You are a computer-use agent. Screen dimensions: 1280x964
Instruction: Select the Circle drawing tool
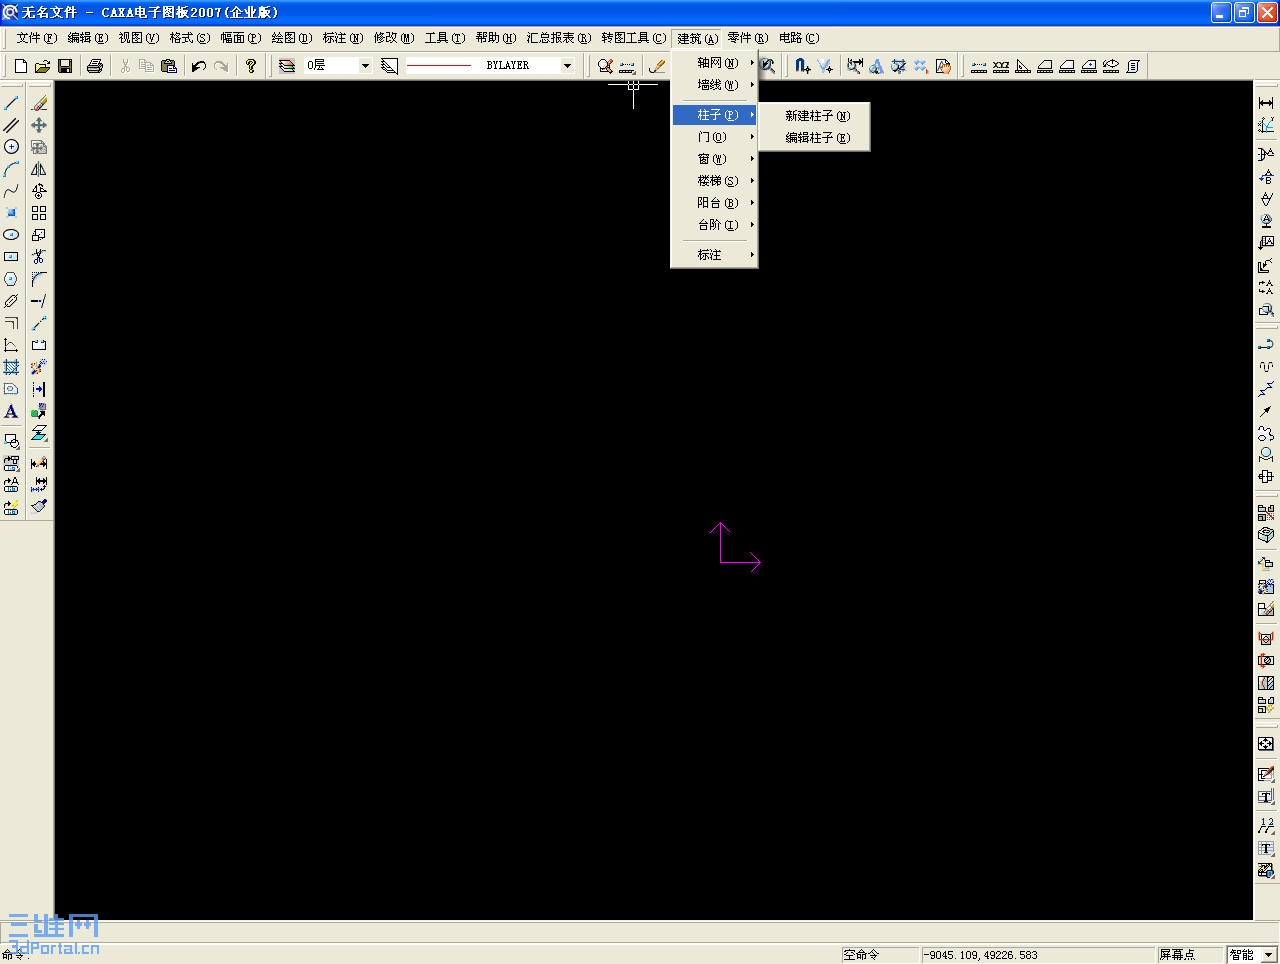12,147
